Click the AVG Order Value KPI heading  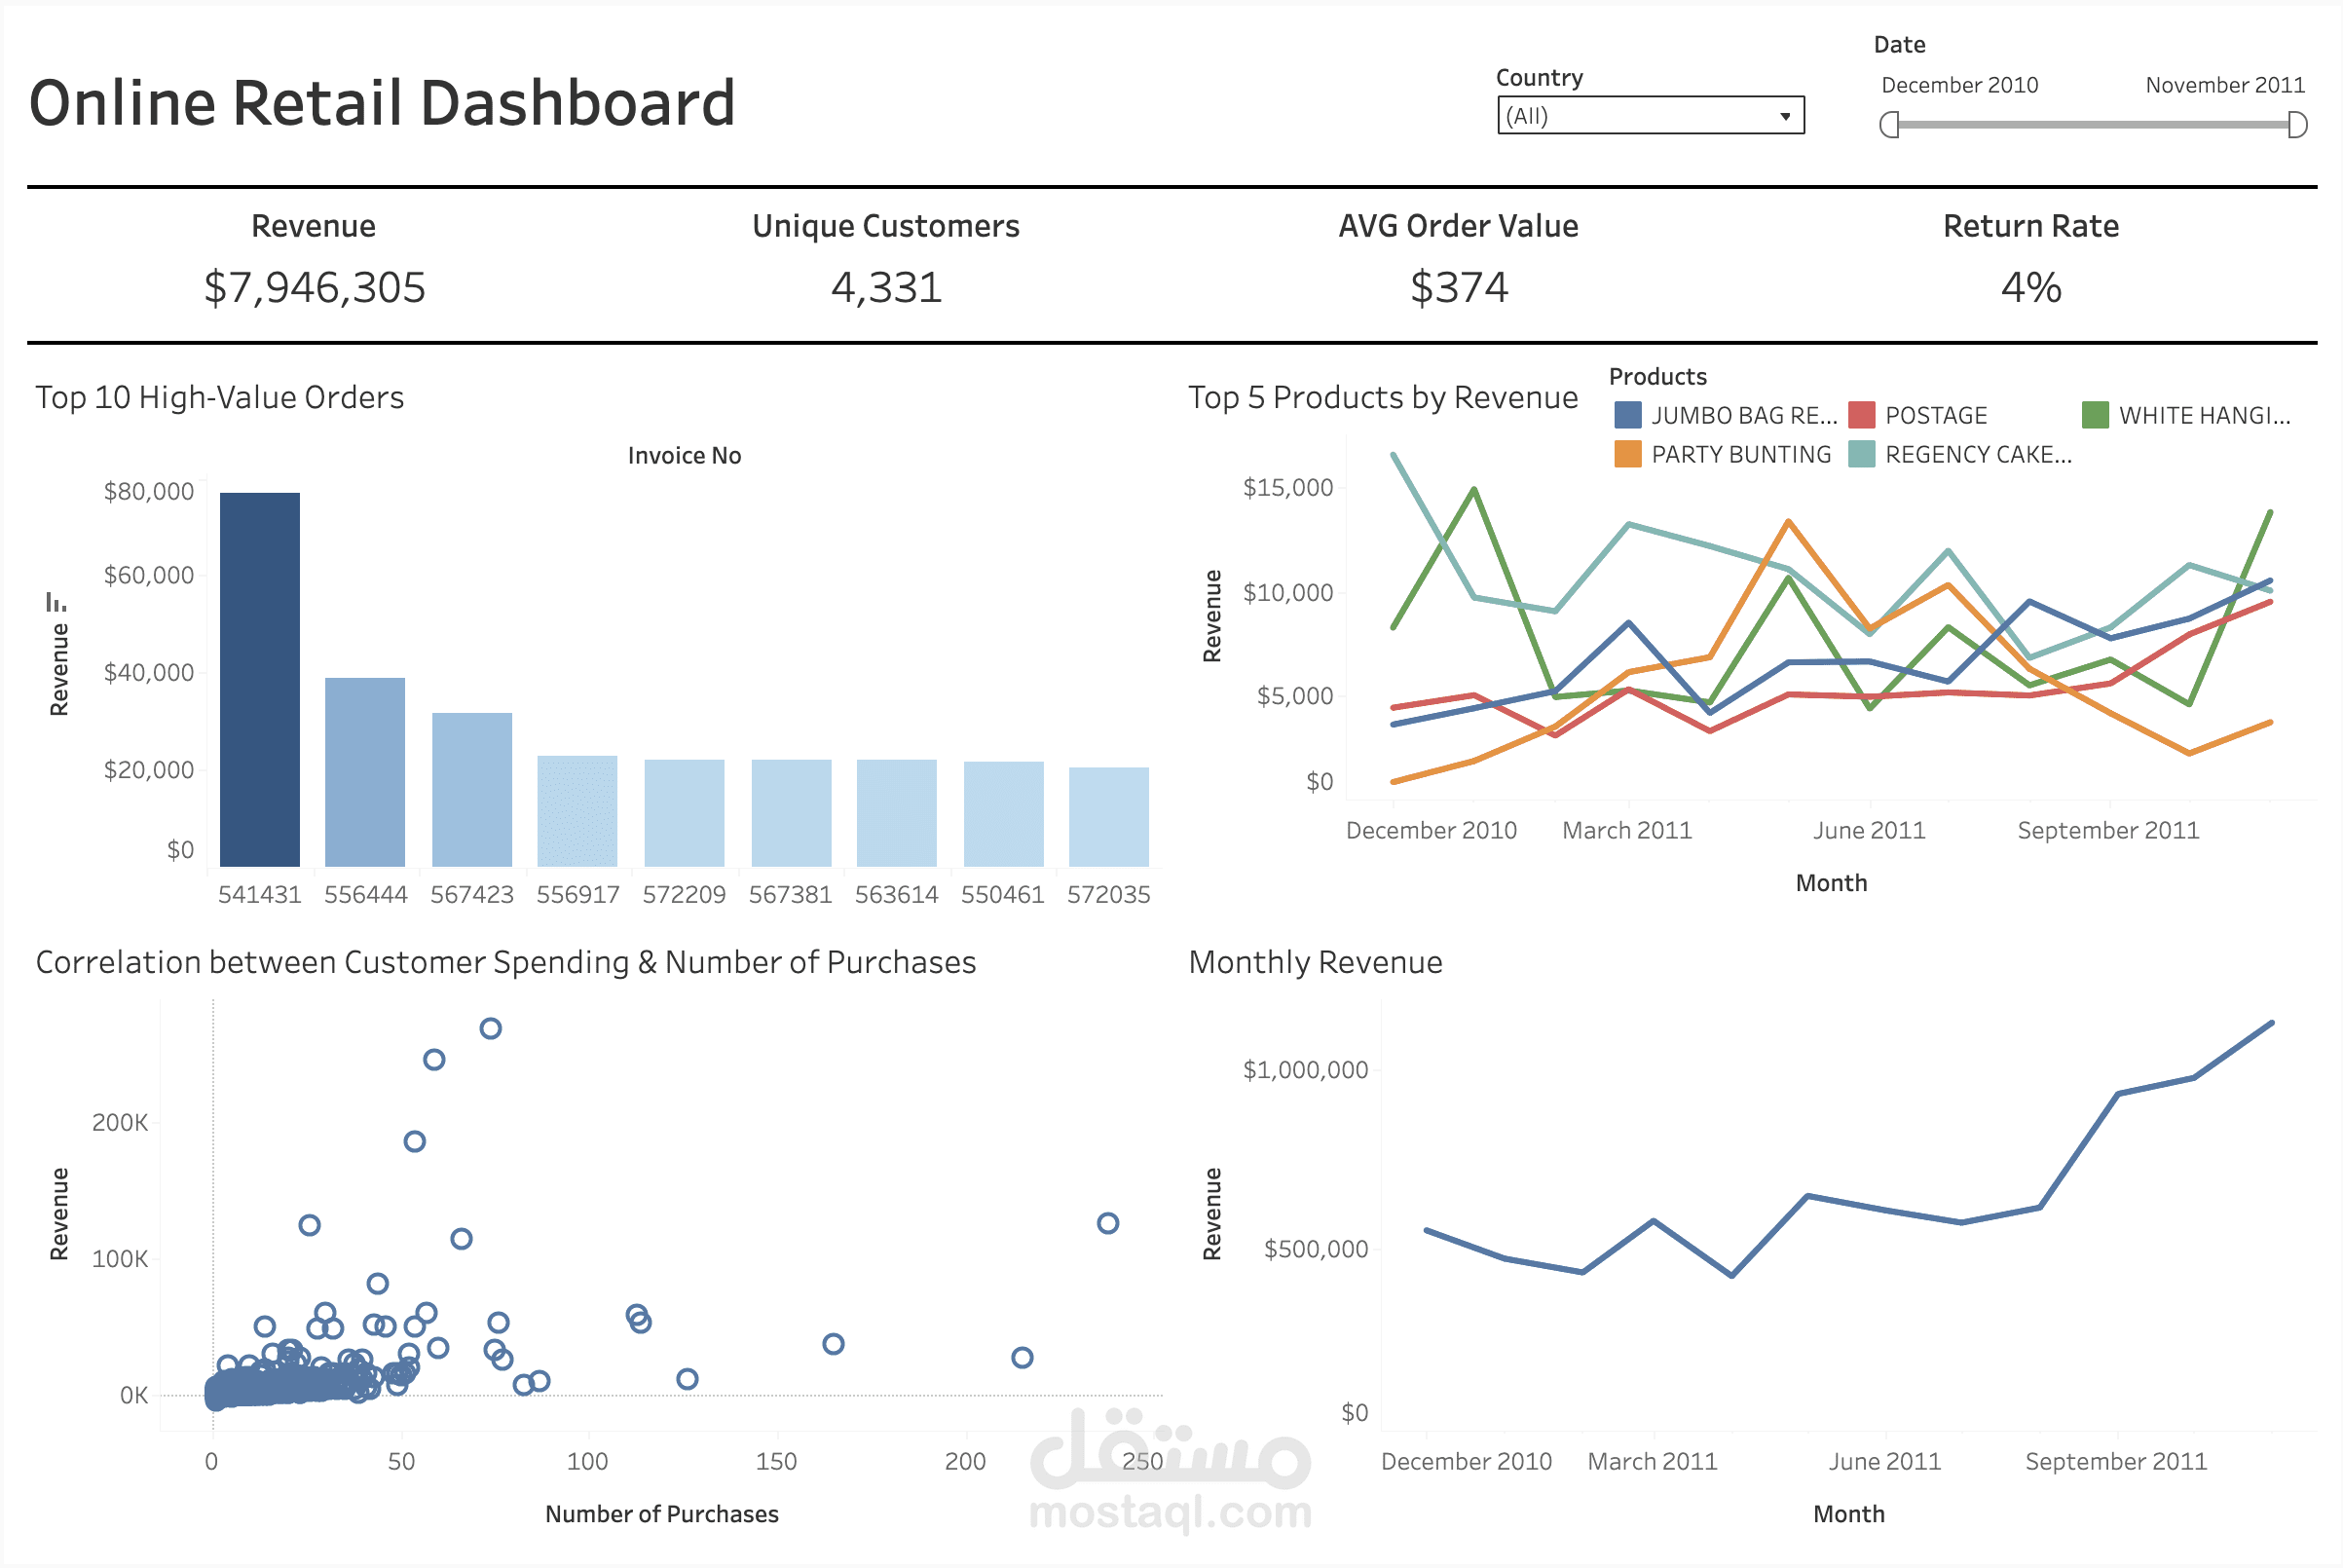[x=1459, y=226]
